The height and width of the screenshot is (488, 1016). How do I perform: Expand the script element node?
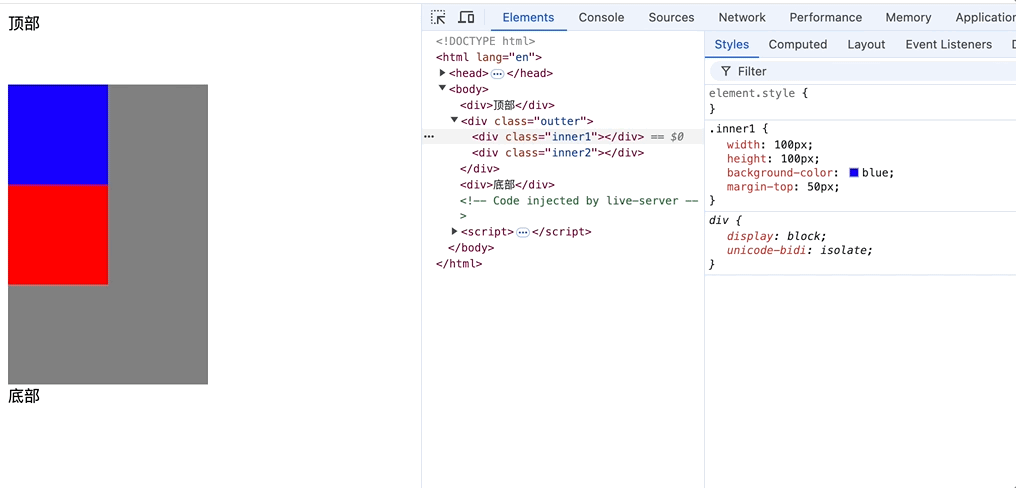click(455, 231)
